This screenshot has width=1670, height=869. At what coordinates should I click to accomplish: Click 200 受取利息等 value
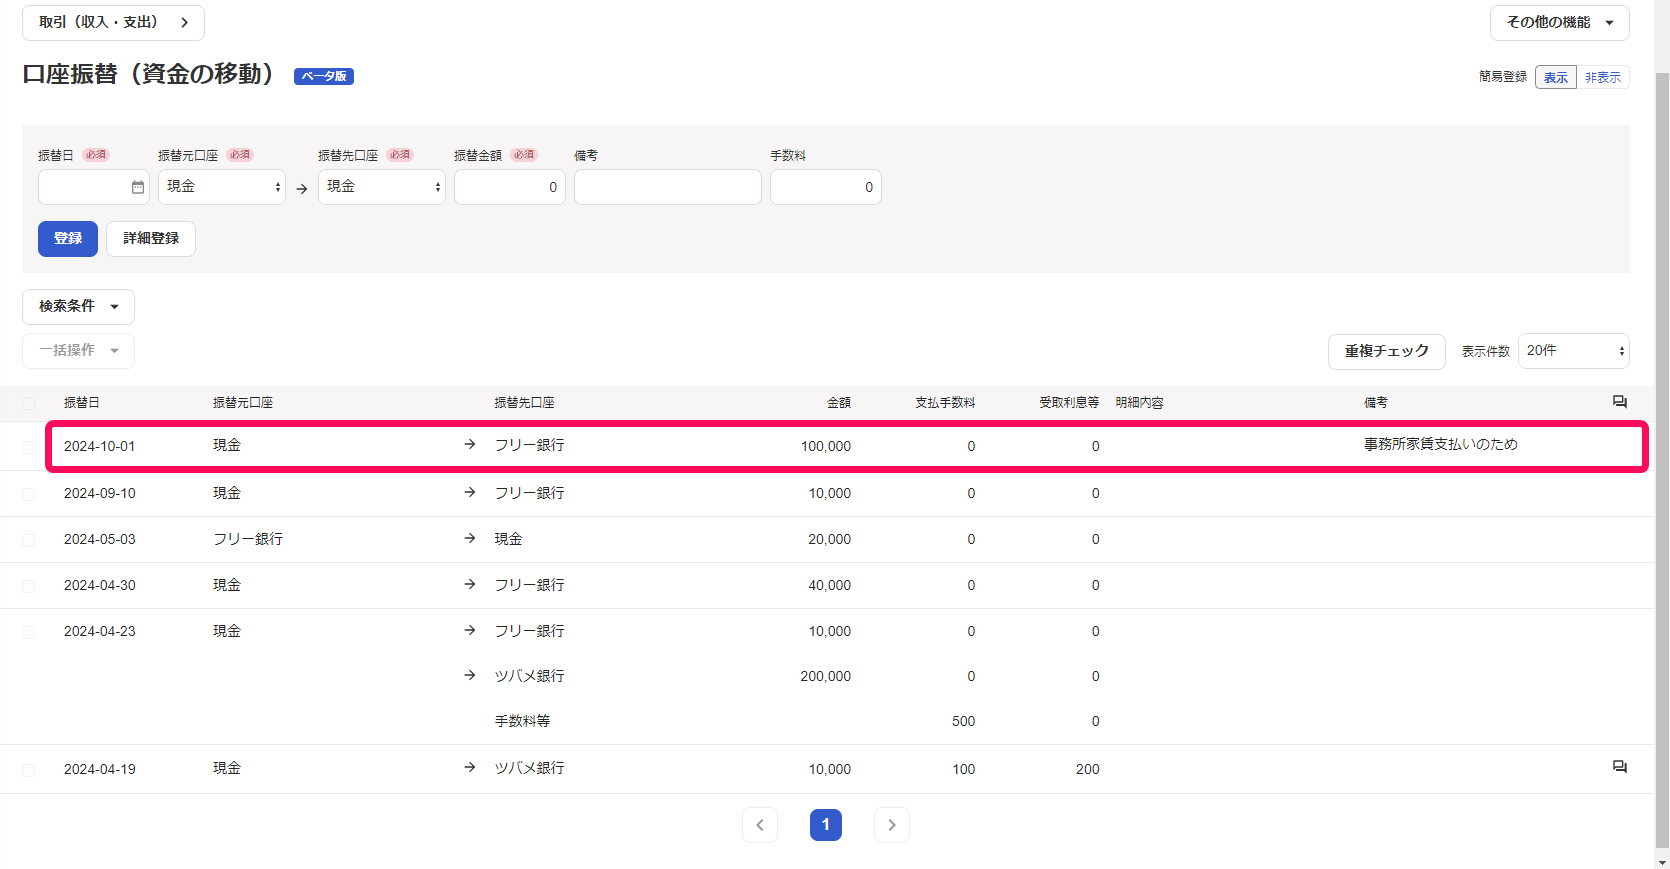click(1088, 770)
